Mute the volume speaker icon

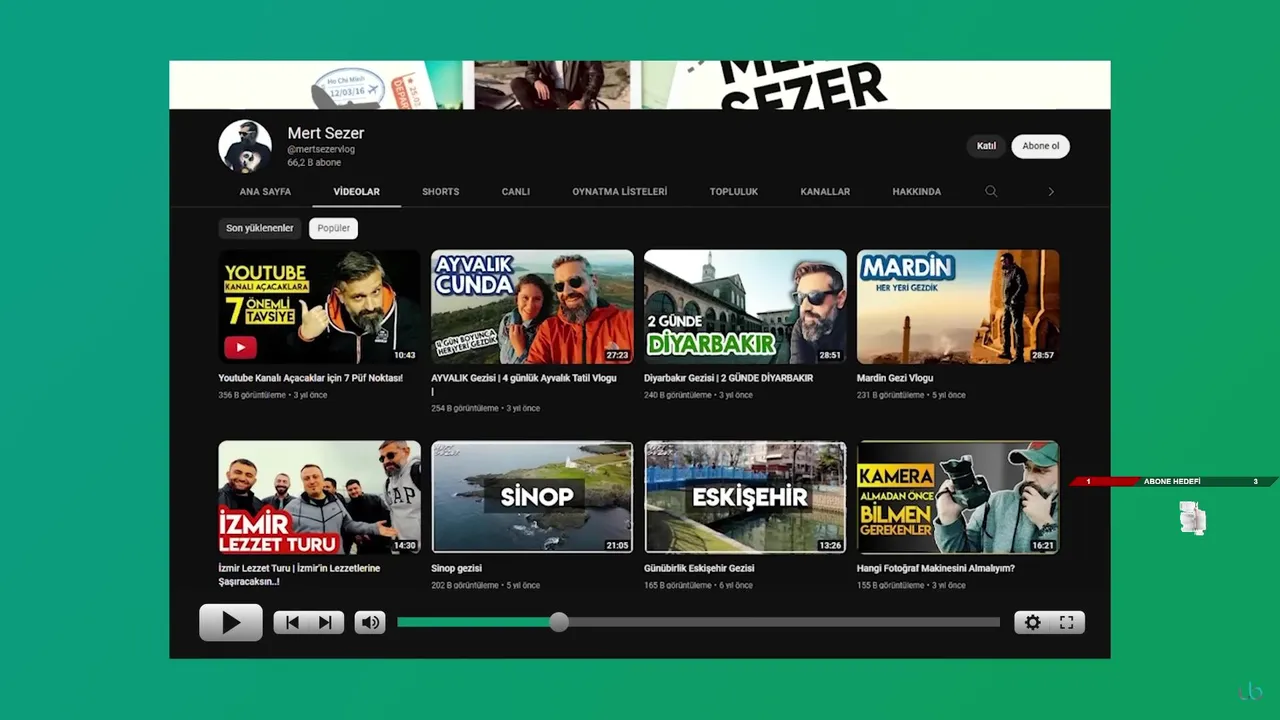click(x=370, y=622)
